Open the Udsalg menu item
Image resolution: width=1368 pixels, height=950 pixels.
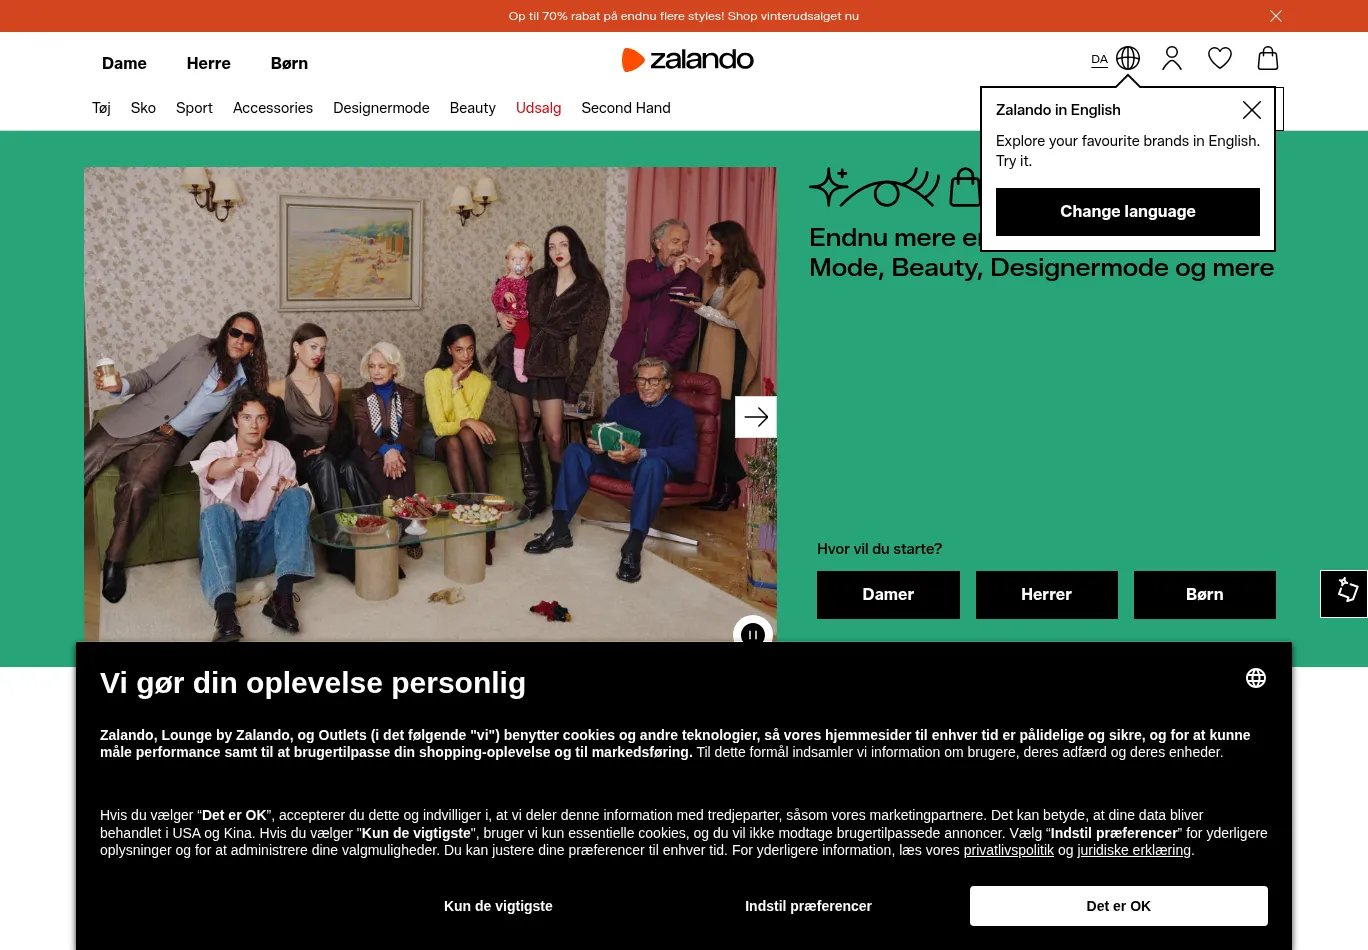pos(538,108)
